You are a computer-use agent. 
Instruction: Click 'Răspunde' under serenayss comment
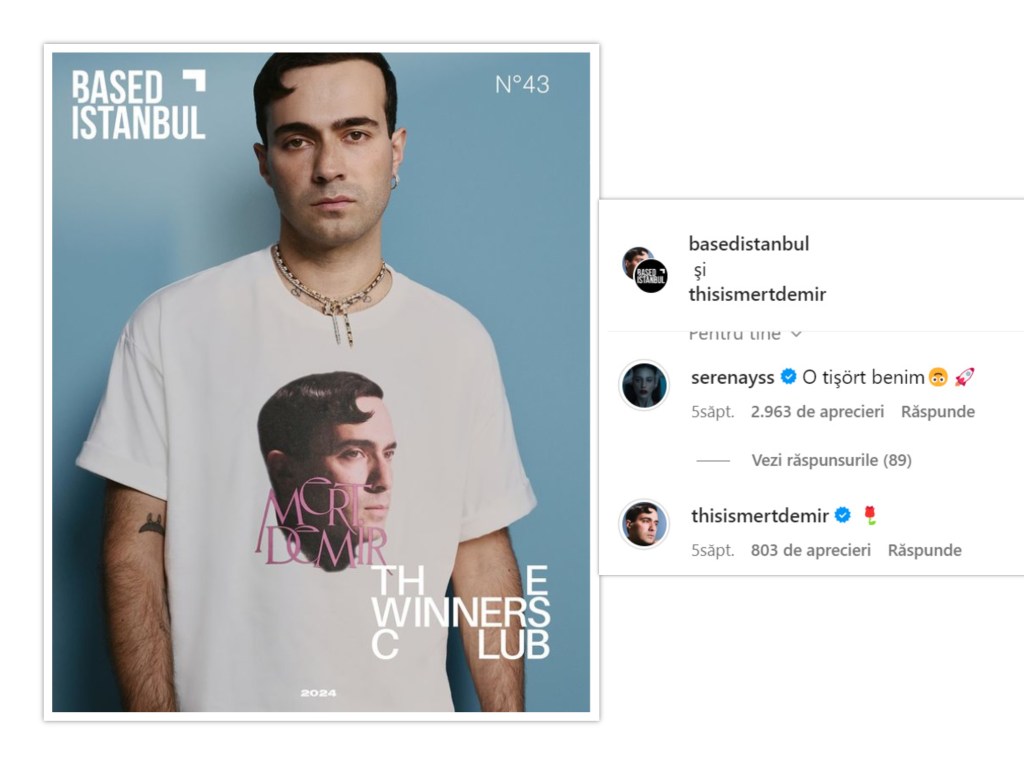(938, 412)
